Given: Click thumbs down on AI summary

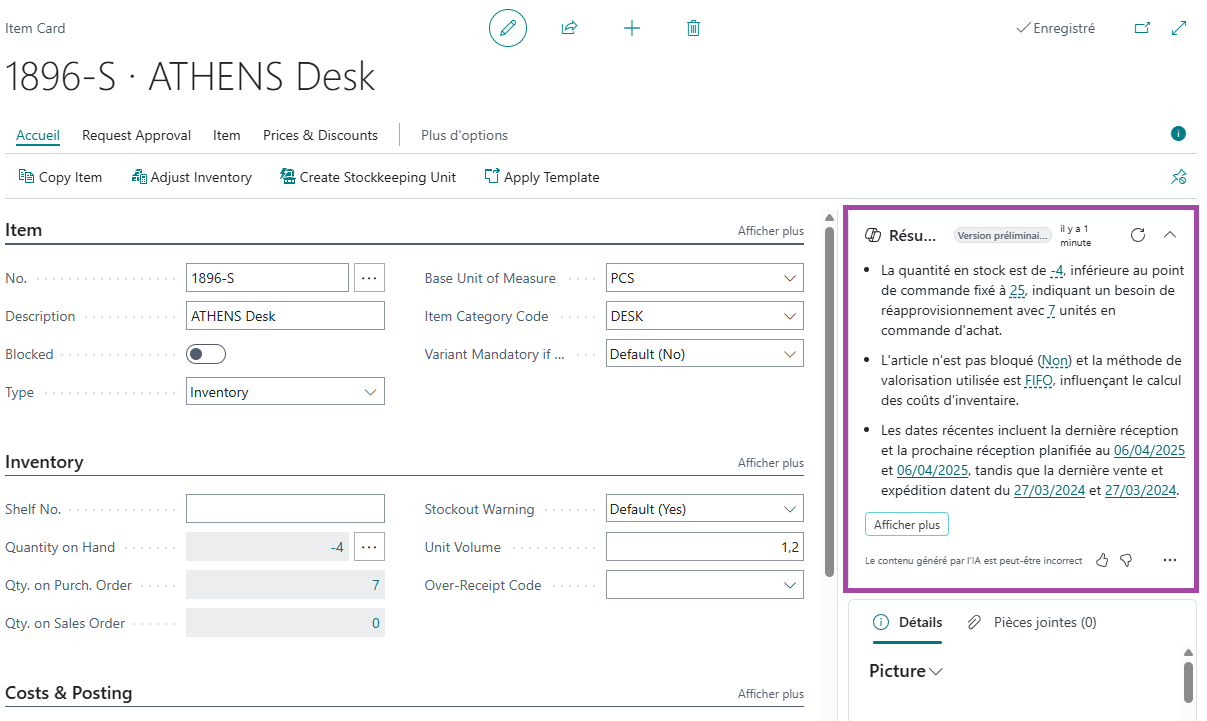Looking at the screenshot, I should click(x=1125, y=560).
